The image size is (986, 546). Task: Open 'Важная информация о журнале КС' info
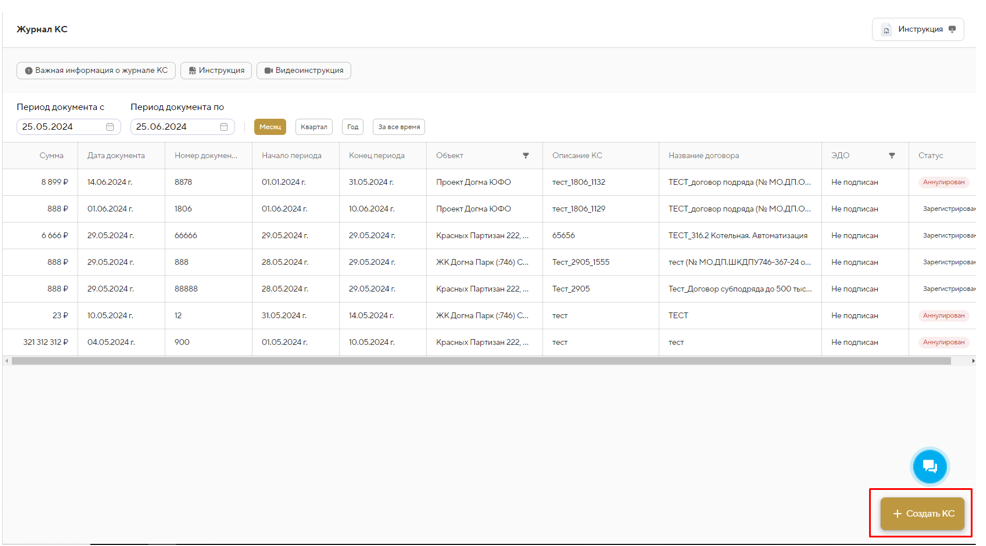click(x=96, y=71)
